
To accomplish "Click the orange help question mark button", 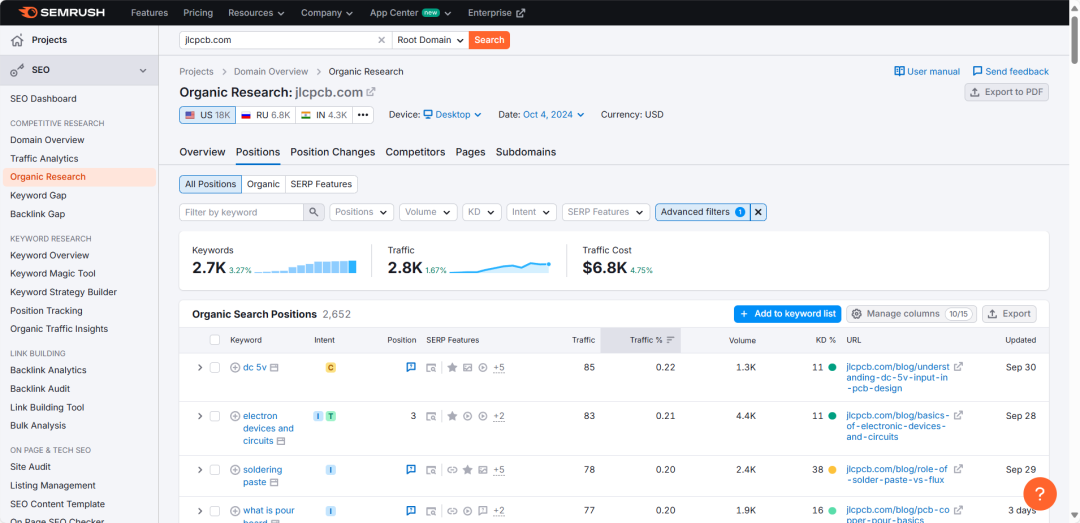I will [x=1040, y=493].
